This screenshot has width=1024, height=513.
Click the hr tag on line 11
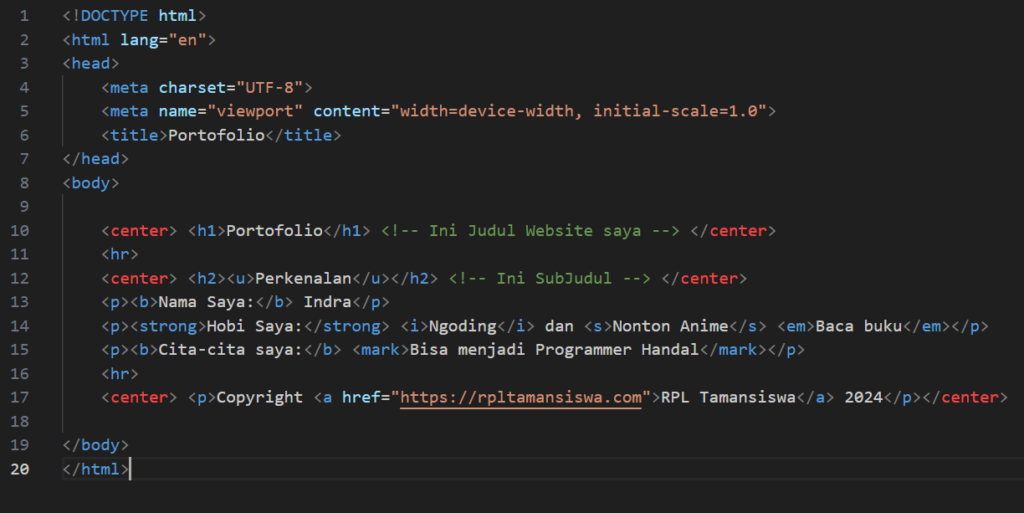point(120,254)
